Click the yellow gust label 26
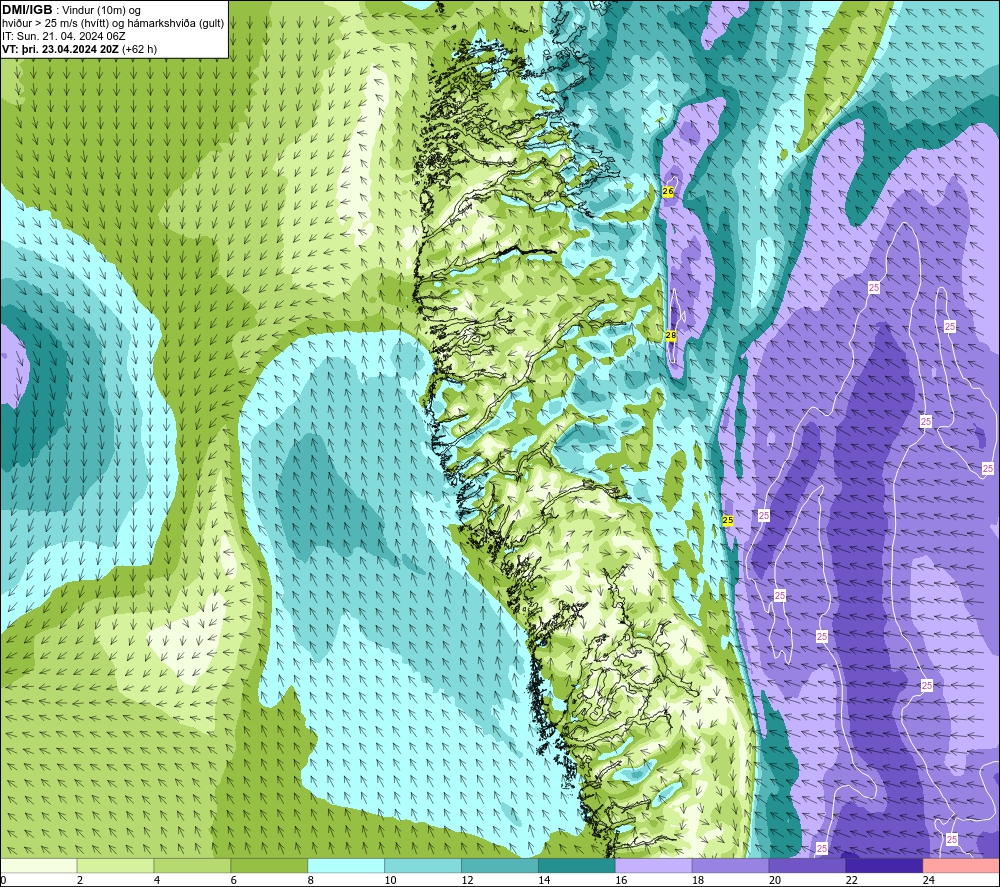Image resolution: width=1000 pixels, height=887 pixels. [668, 191]
